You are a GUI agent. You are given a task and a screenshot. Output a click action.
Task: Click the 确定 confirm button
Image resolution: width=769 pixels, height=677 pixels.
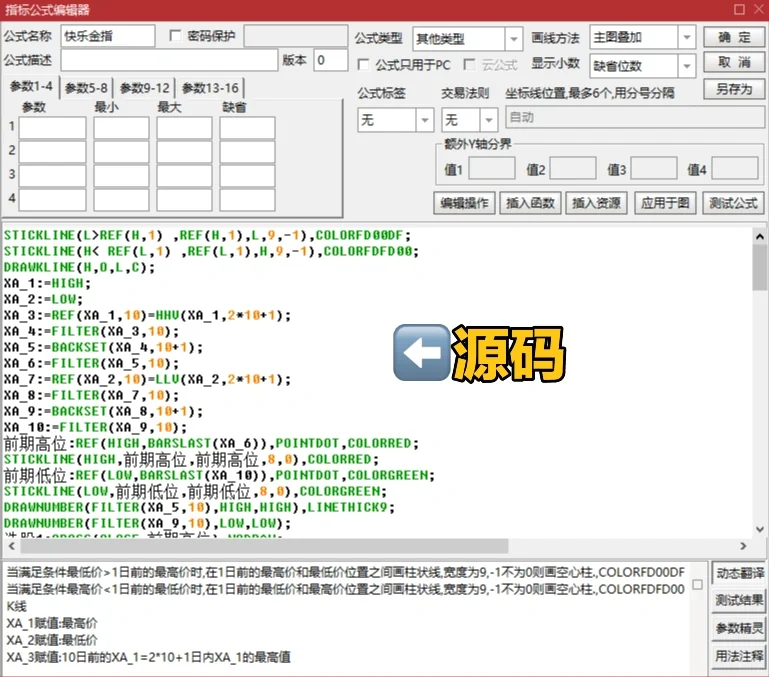[734, 37]
